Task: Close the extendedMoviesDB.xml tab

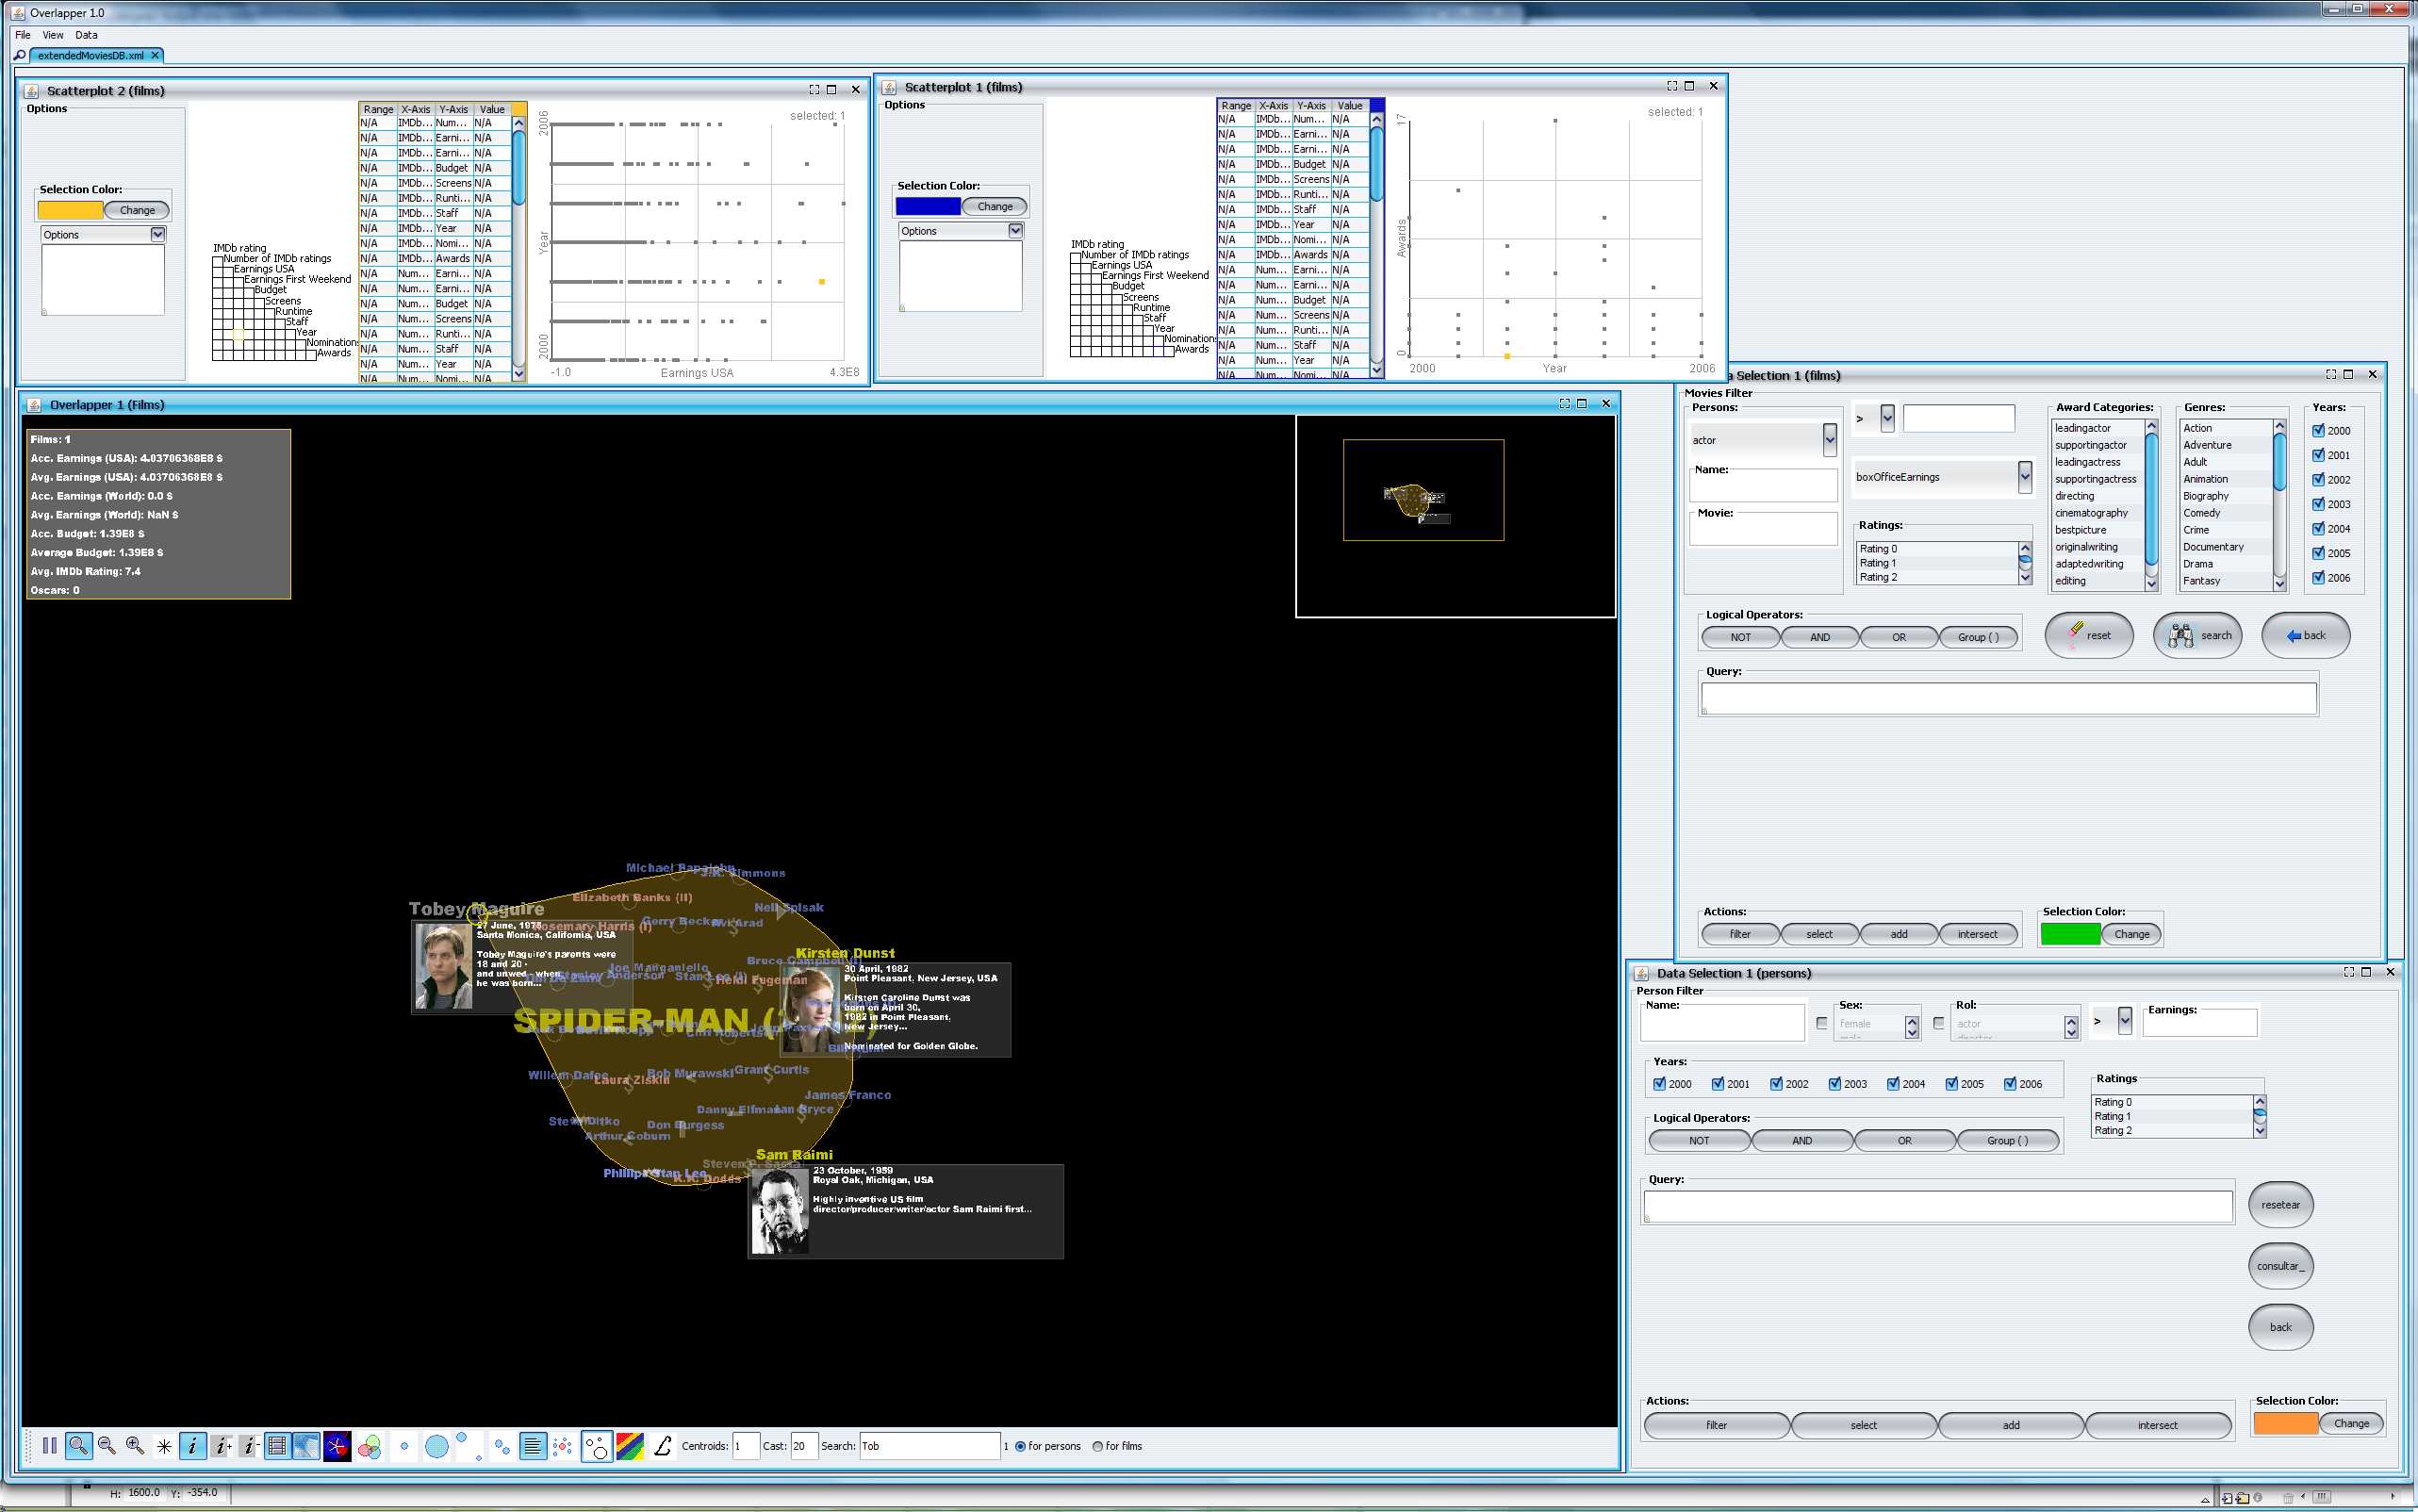Action: tap(155, 56)
